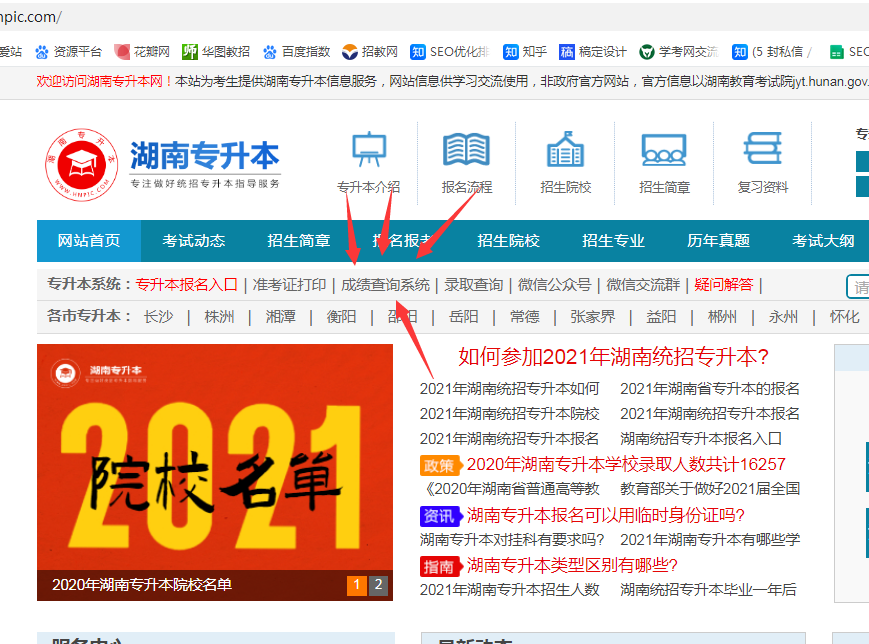This screenshot has width=869, height=644.
Task: Click the 专升本介绍 easel icon
Action: tap(369, 149)
